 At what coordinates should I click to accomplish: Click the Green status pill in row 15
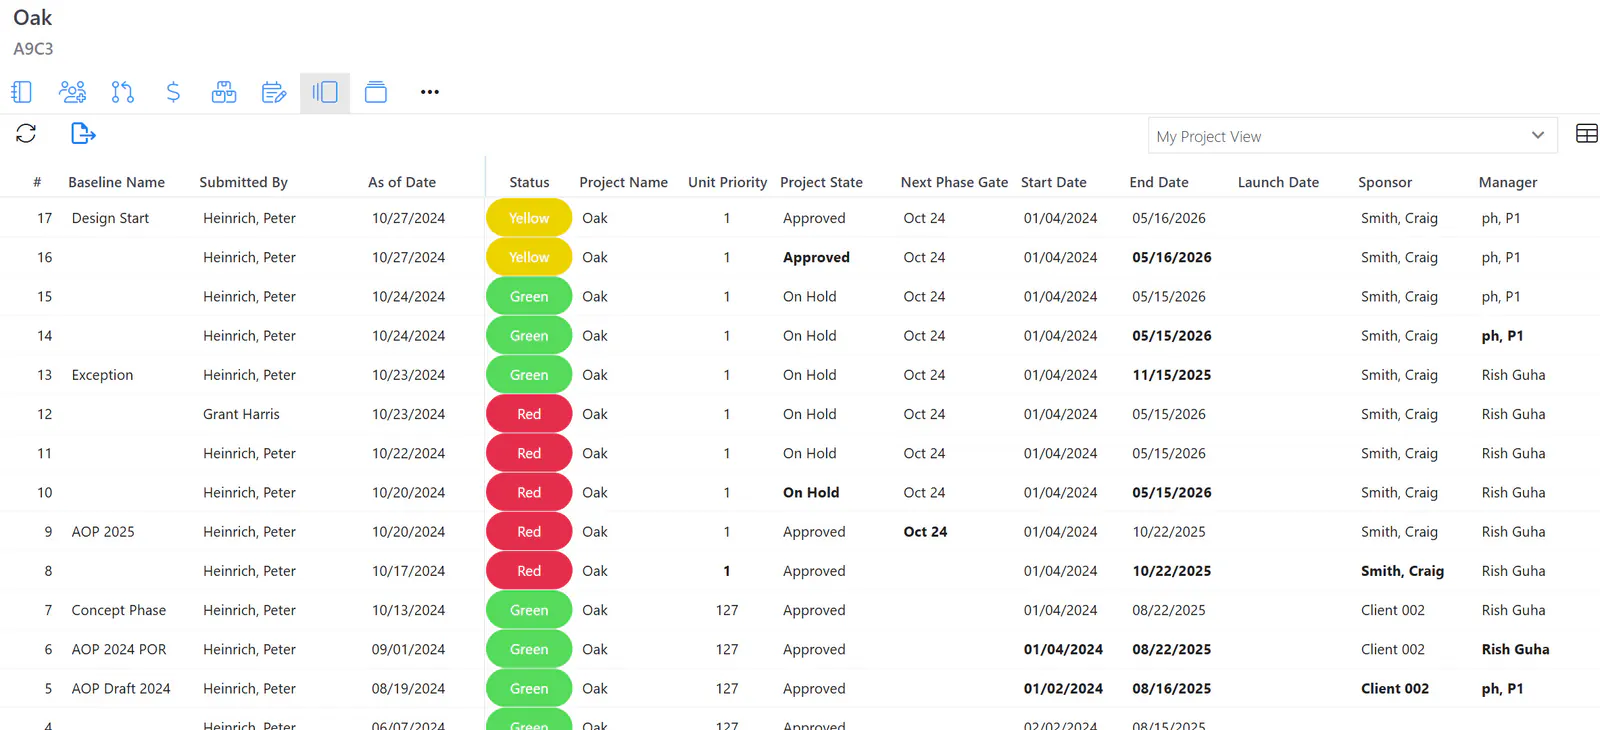[x=529, y=296]
